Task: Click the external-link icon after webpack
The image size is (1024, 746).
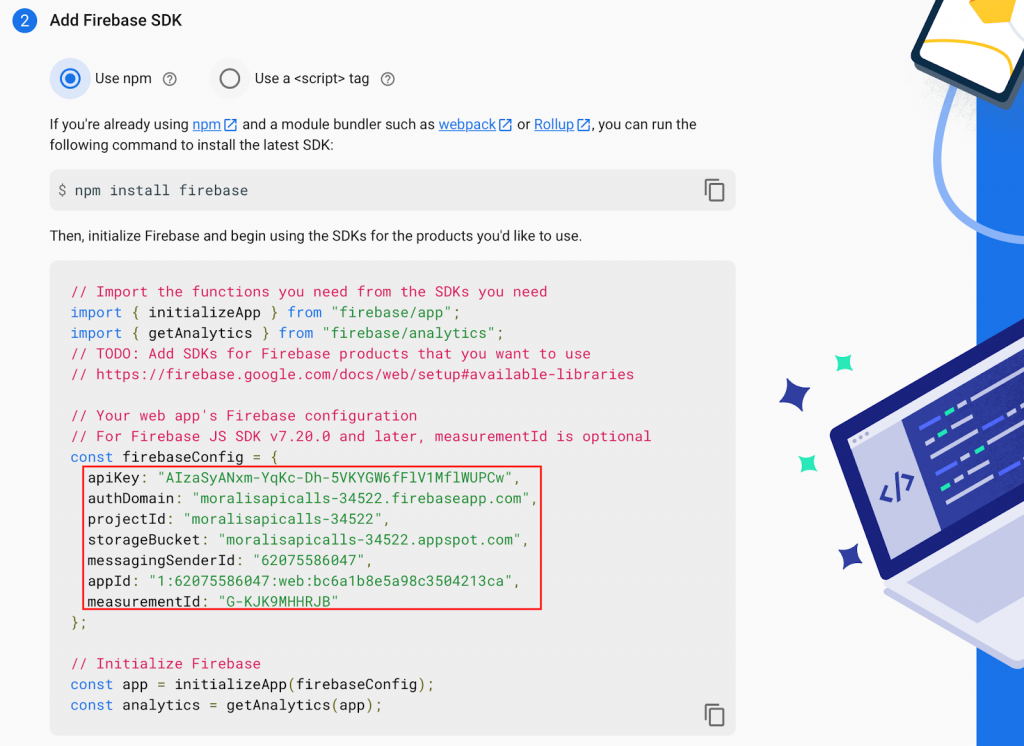Action: click(505, 125)
